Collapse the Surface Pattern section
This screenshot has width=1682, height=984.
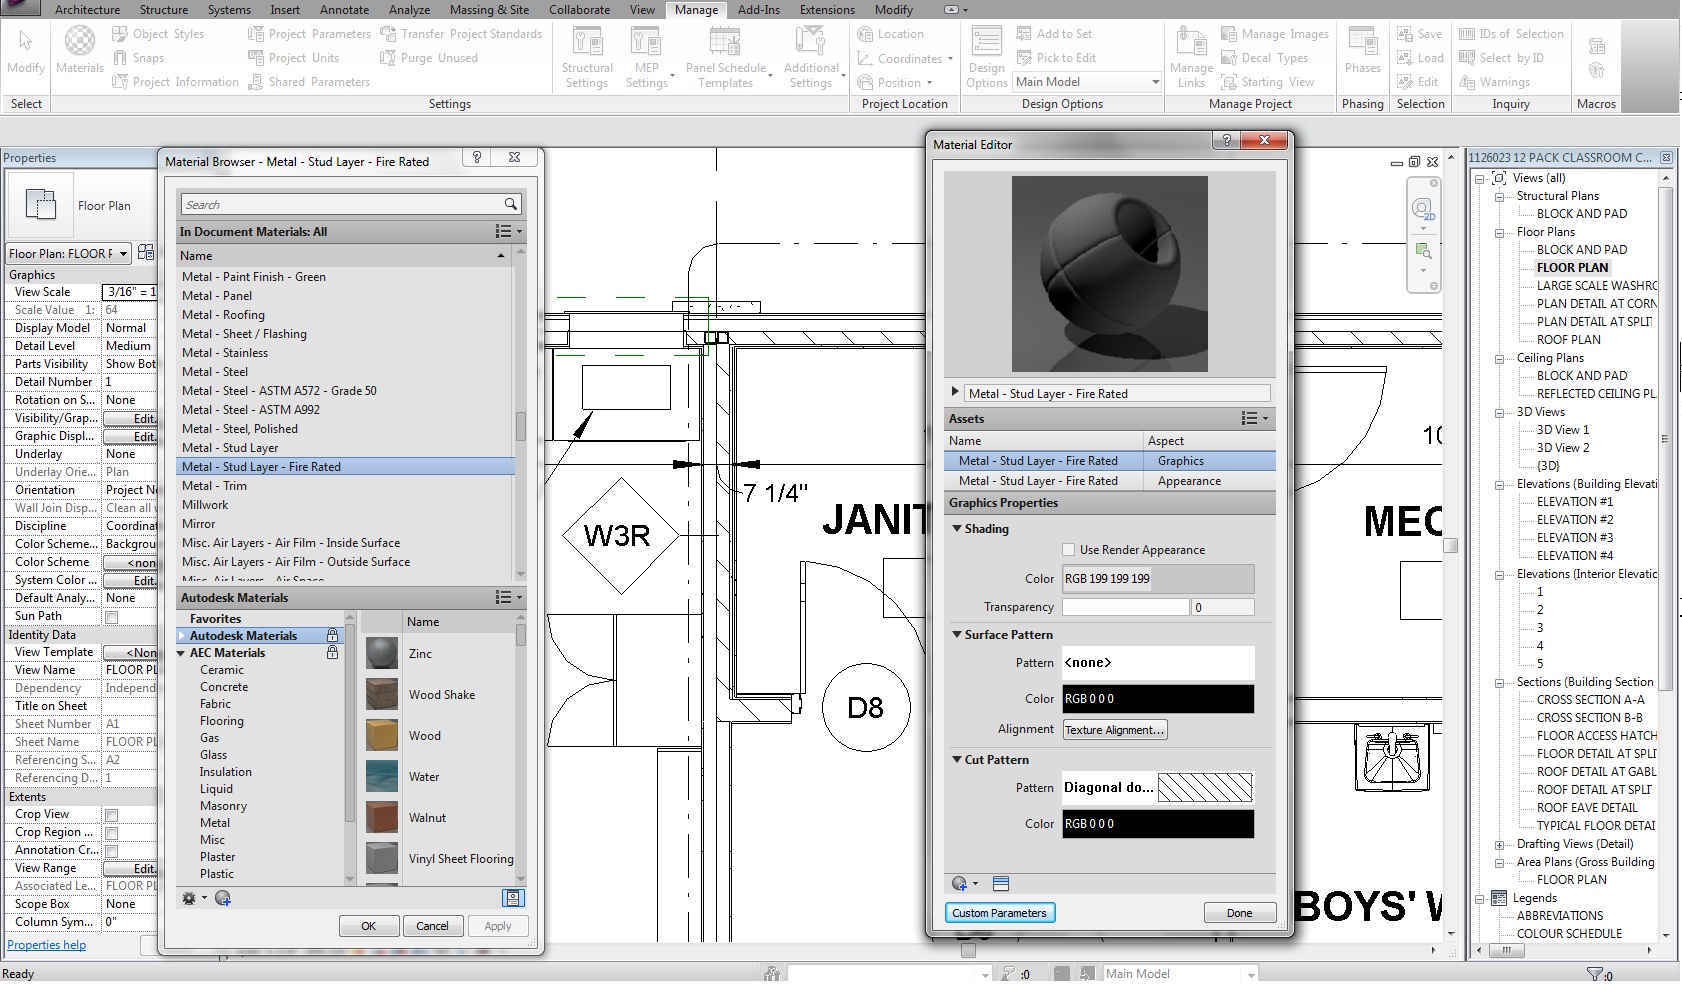(x=957, y=635)
